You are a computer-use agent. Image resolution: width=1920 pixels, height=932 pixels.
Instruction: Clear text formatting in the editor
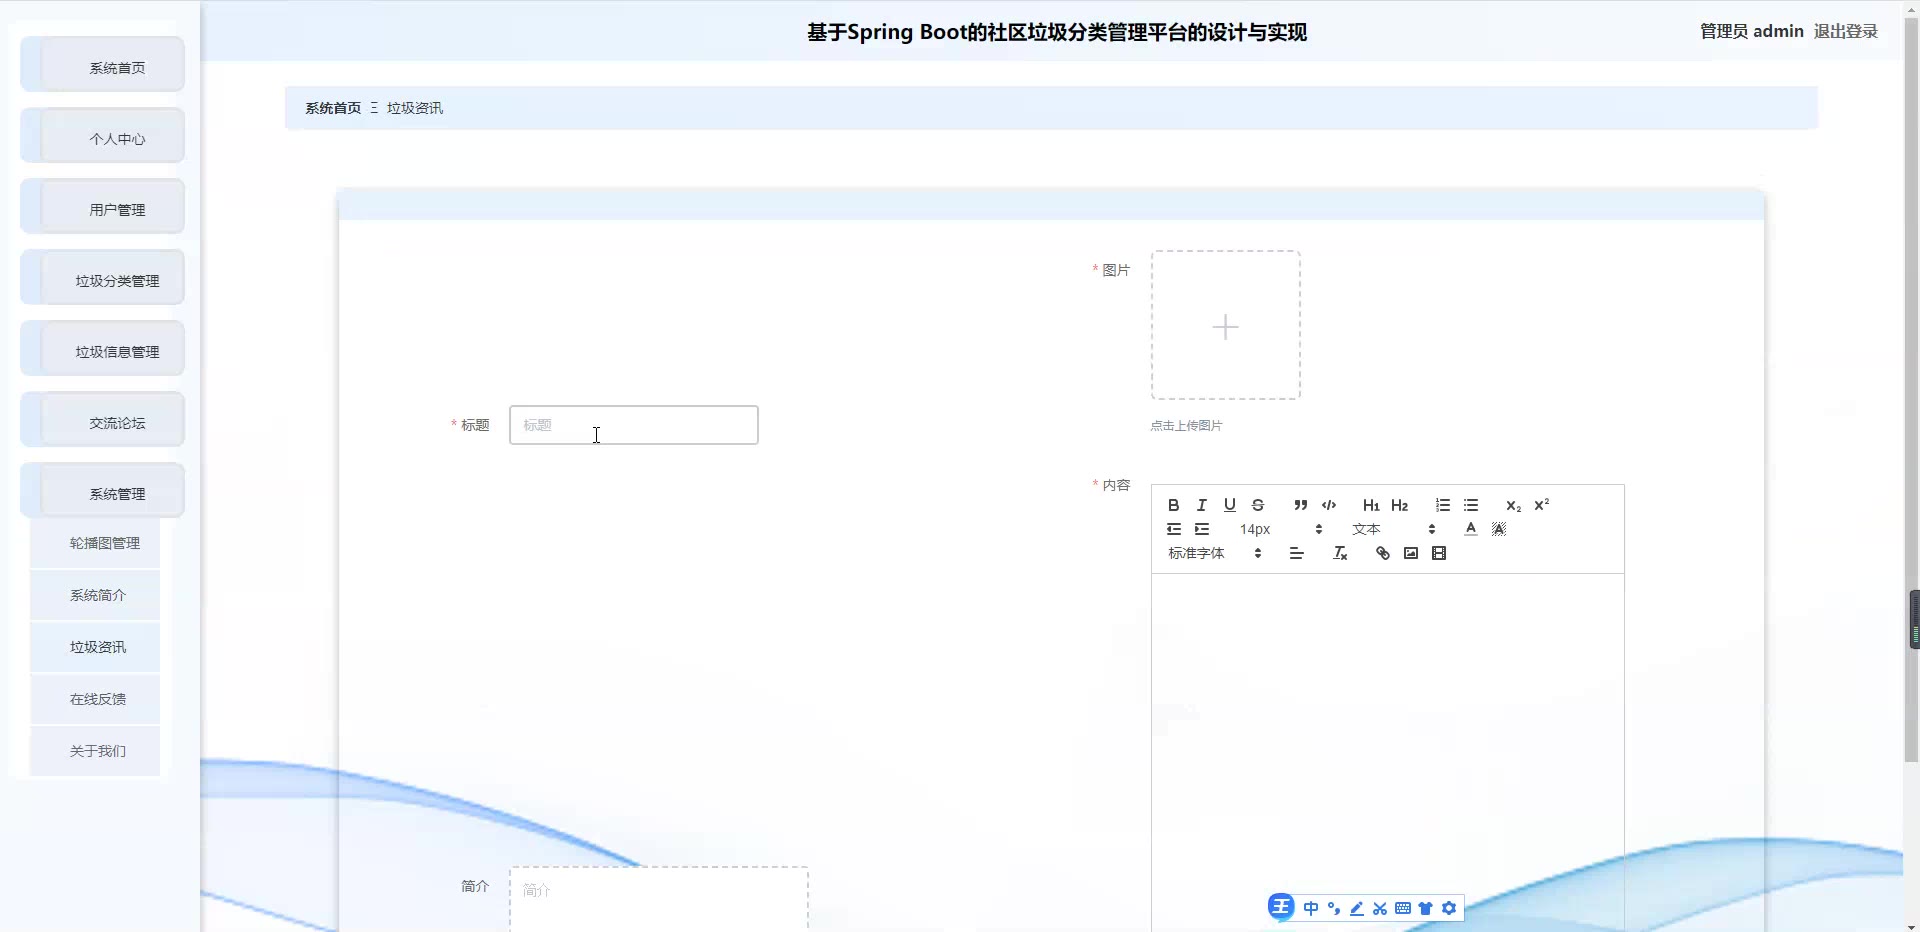[1340, 553]
